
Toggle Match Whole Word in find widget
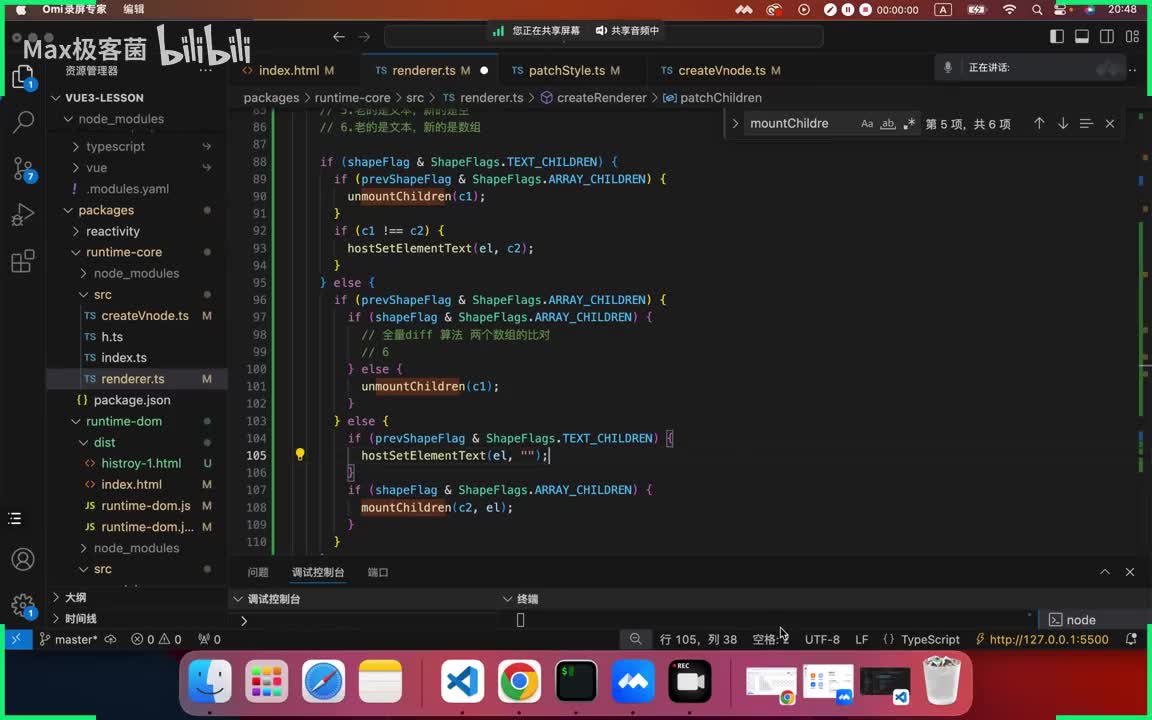[x=888, y=124]
